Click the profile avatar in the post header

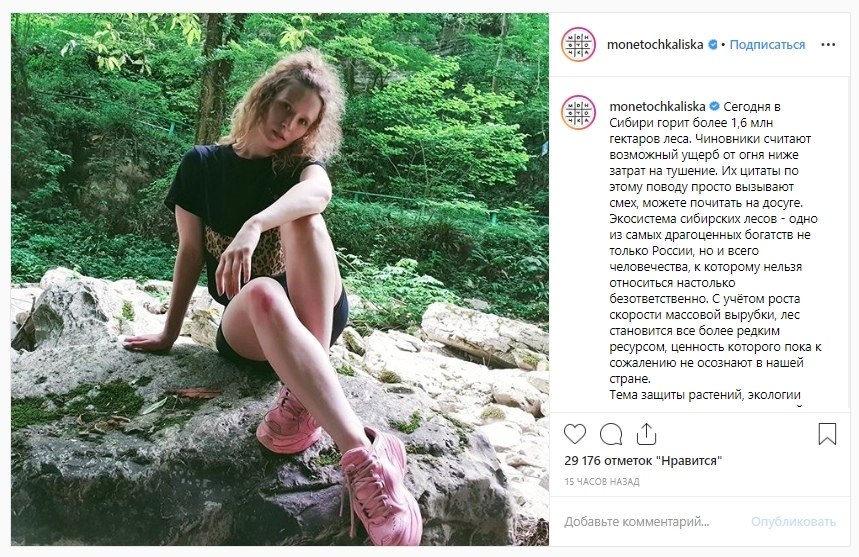pyautogui.click(x=578, y=45)
